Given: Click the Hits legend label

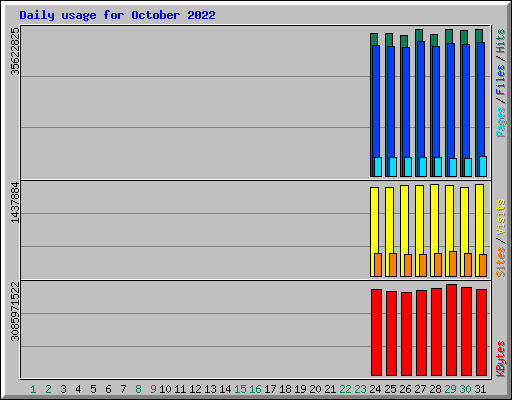Looking at the screenshot, I should tap(501, 41).
